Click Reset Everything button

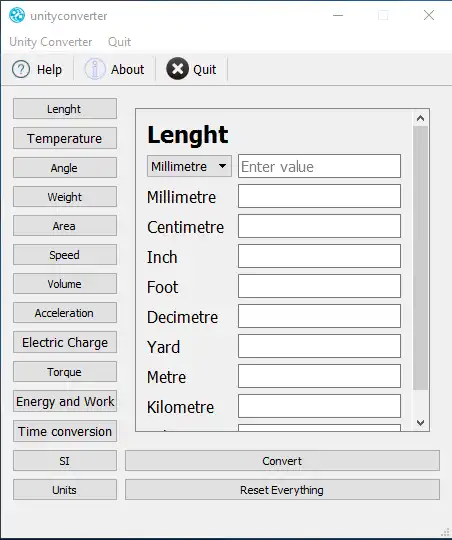click(x=282, y=490)
